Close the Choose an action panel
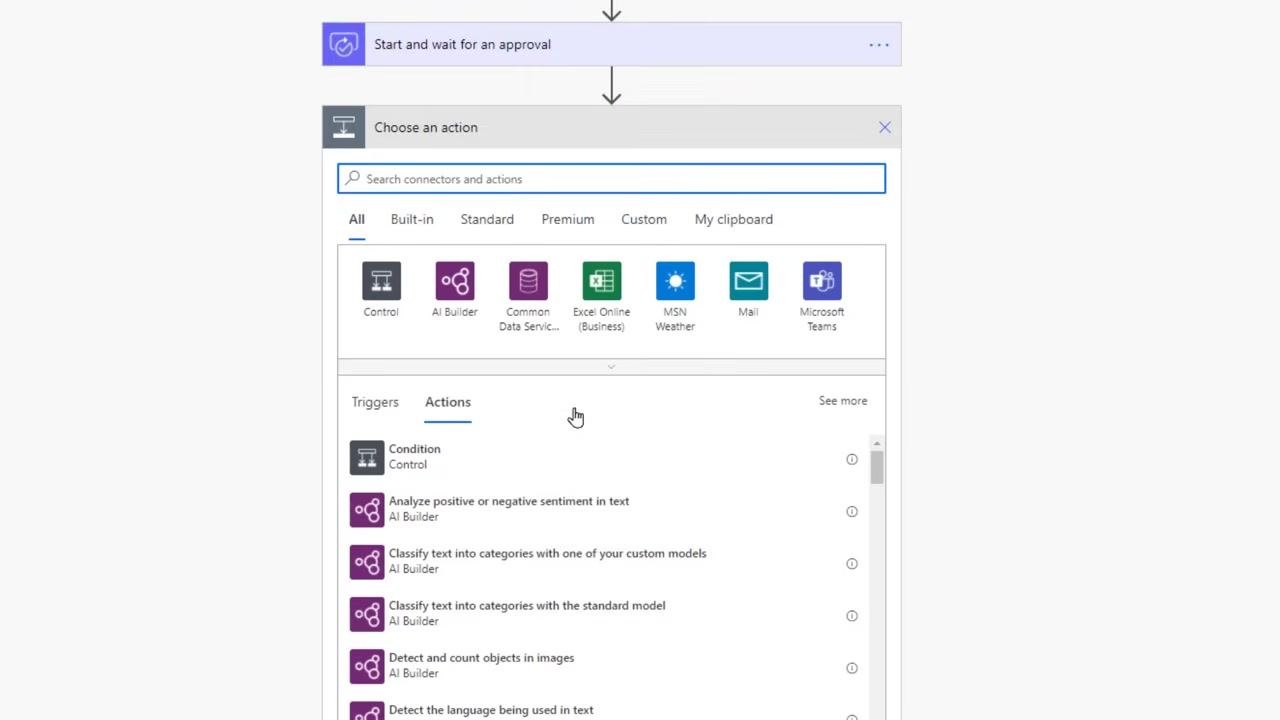Viewport: 1280px width, 720px height. pos(885,127)
